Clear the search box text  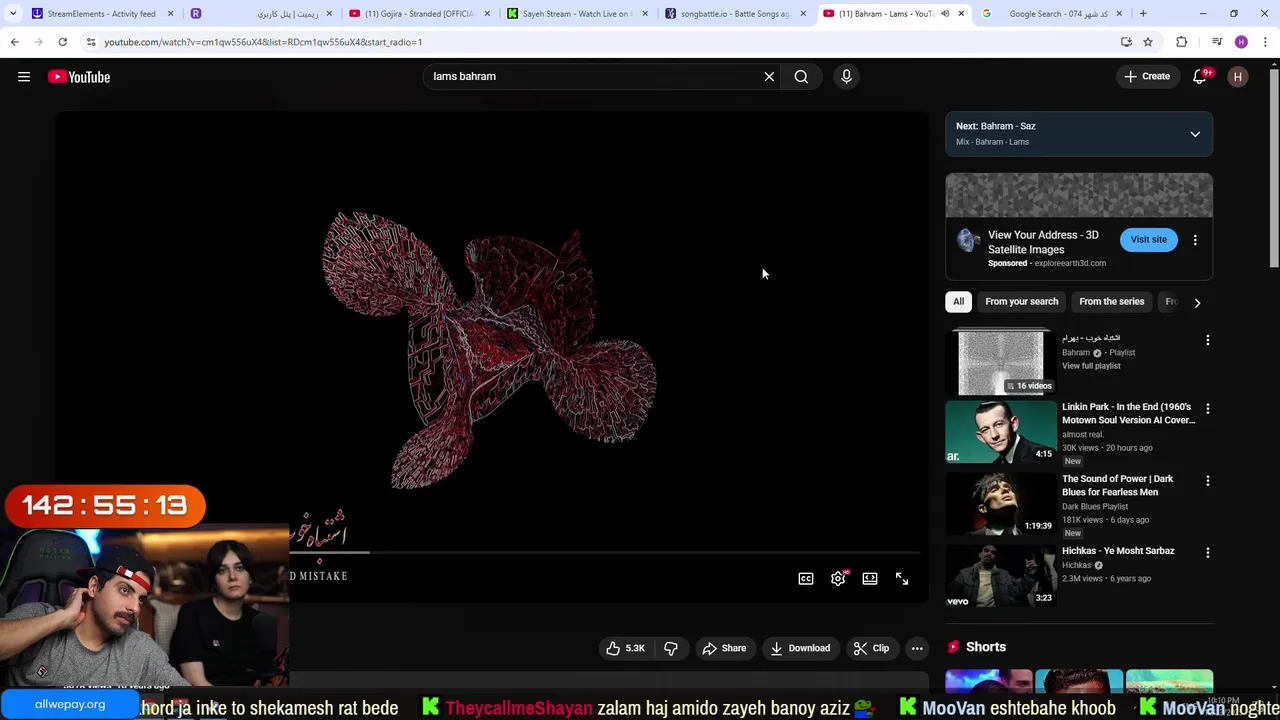pyautogui.click(x=769, y=76)
